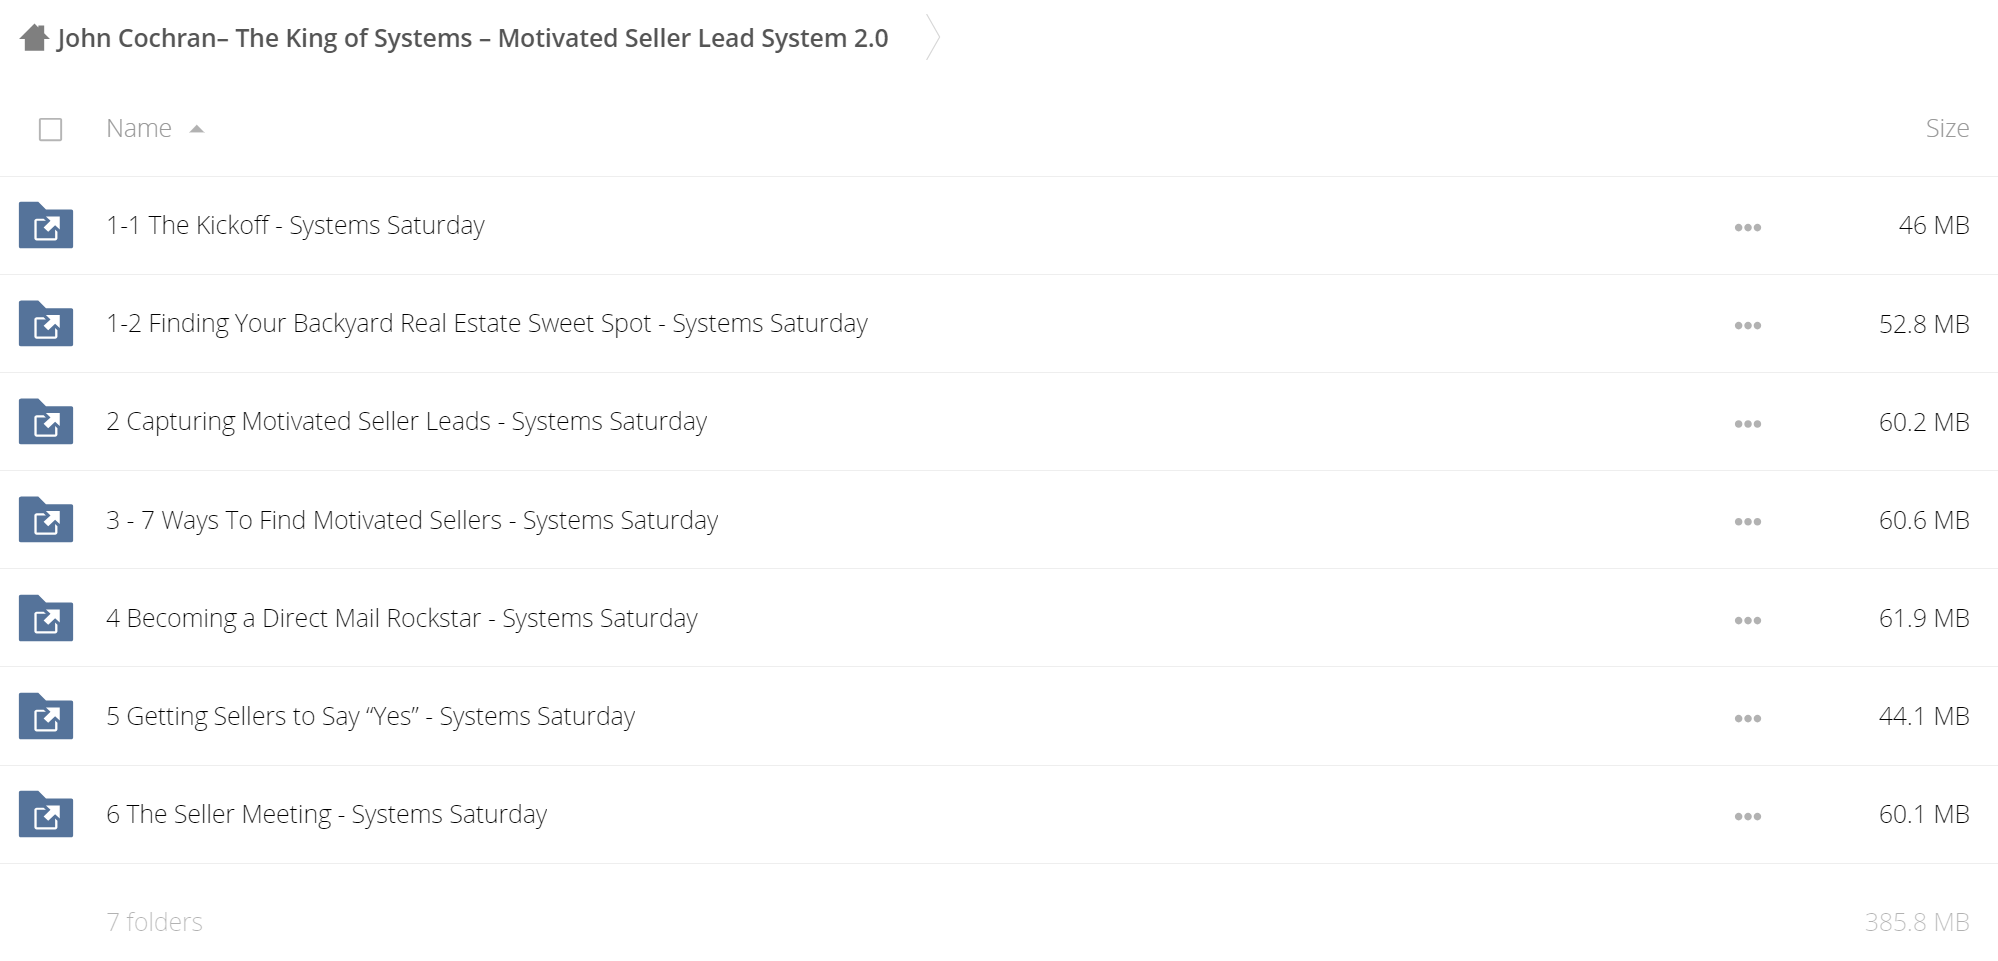Click the home icon in breadcrumb

point(35,38)
